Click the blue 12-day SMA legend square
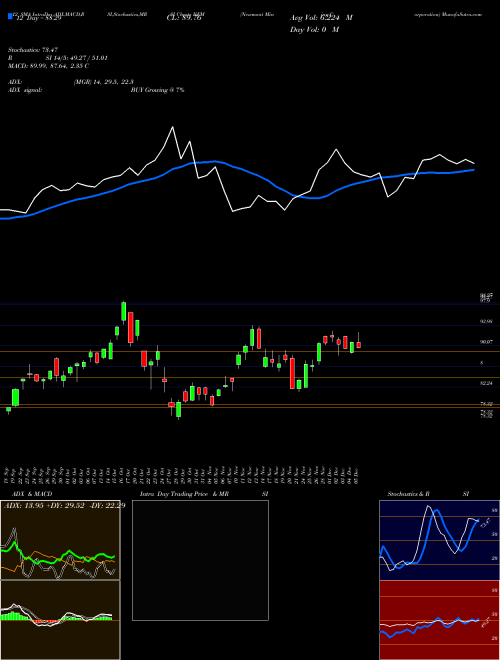 click(x=10, y=17)
